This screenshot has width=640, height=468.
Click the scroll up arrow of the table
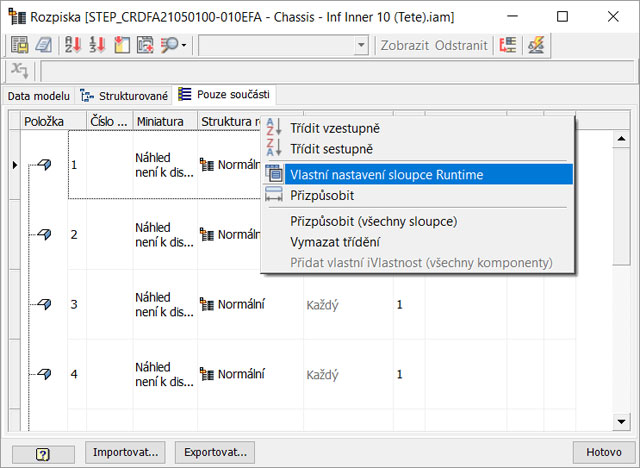(x=621, y=139)
